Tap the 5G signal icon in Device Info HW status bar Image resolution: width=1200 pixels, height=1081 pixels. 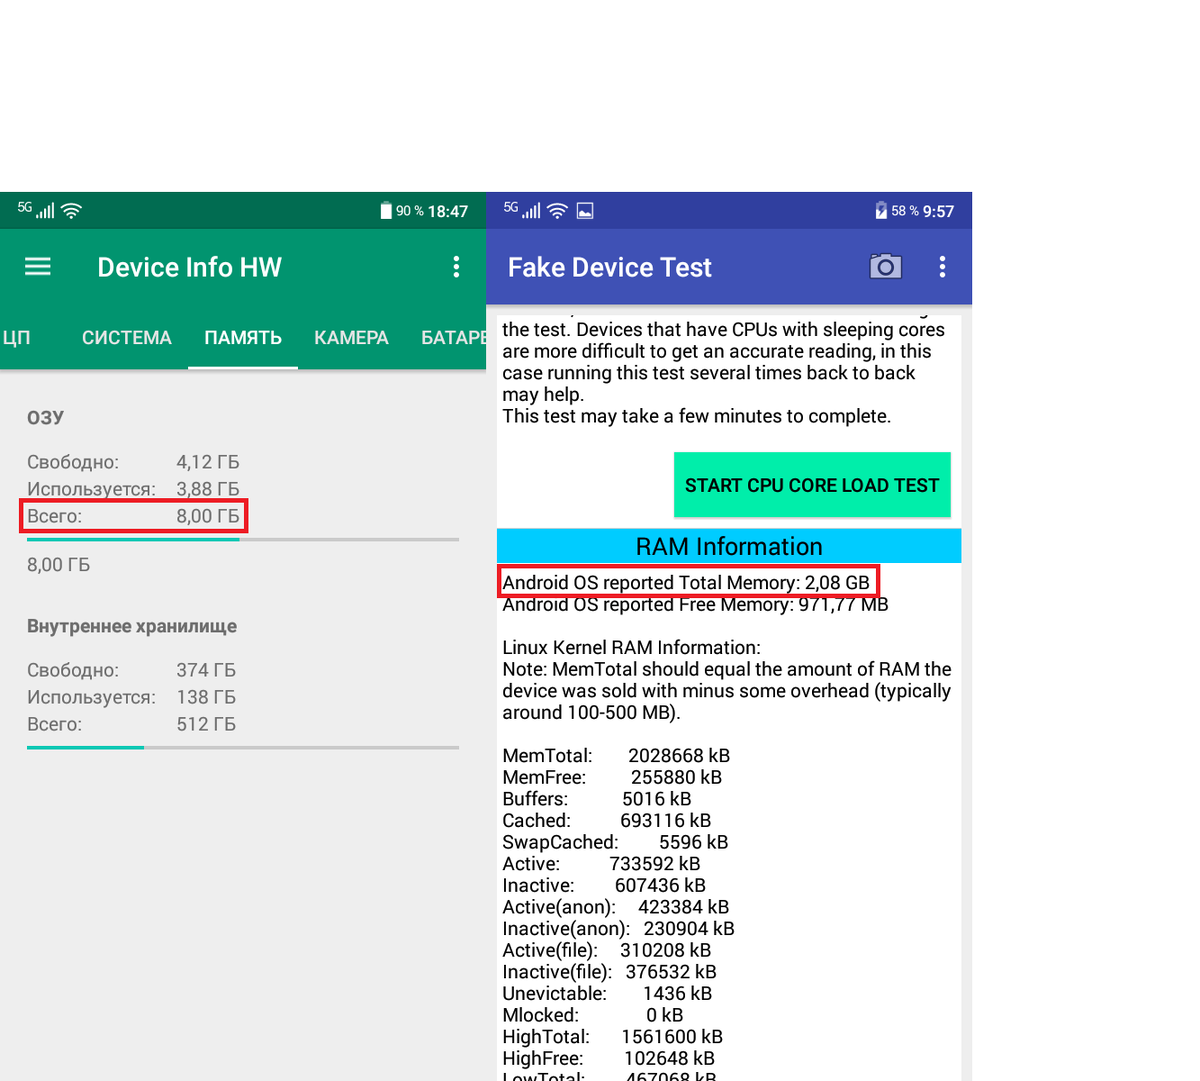pyautogui.click(x=36, y=210)
